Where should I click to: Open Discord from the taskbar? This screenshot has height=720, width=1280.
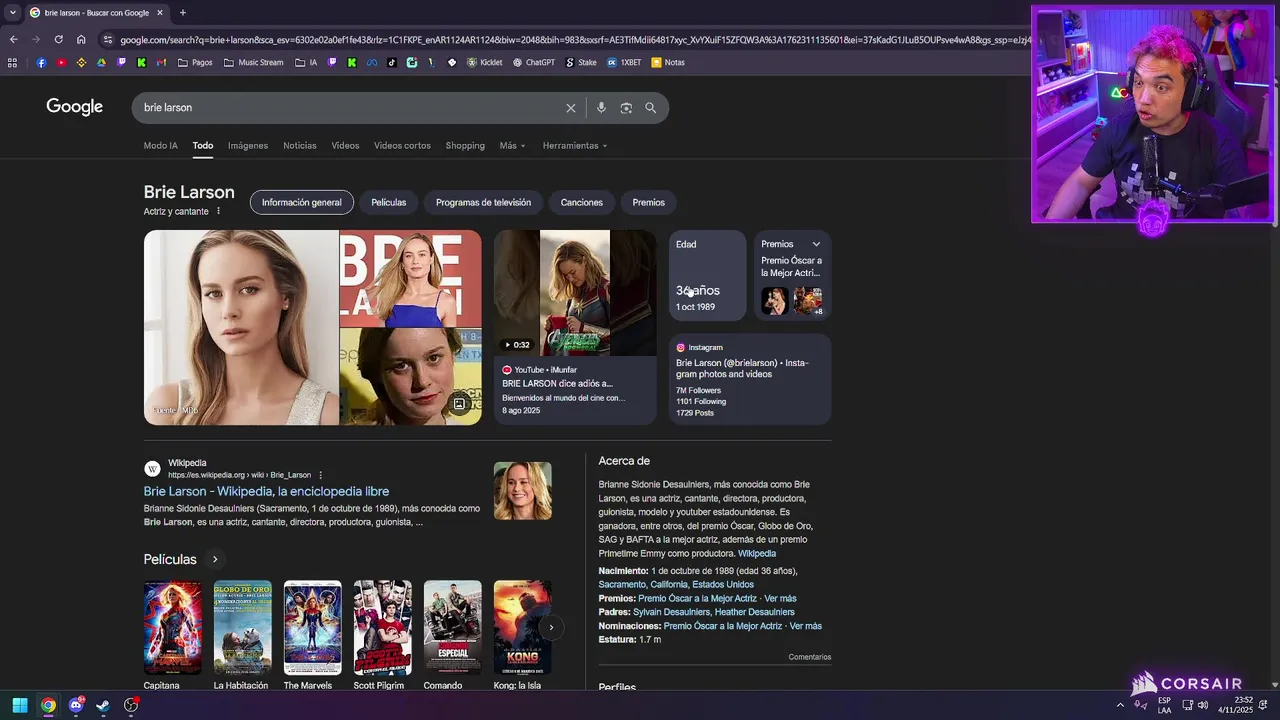[x=76, y=705]
